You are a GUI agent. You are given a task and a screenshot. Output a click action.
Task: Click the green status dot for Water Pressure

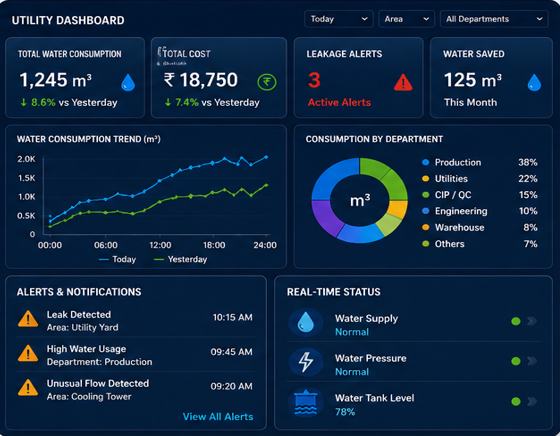click(x=516, y=361)
